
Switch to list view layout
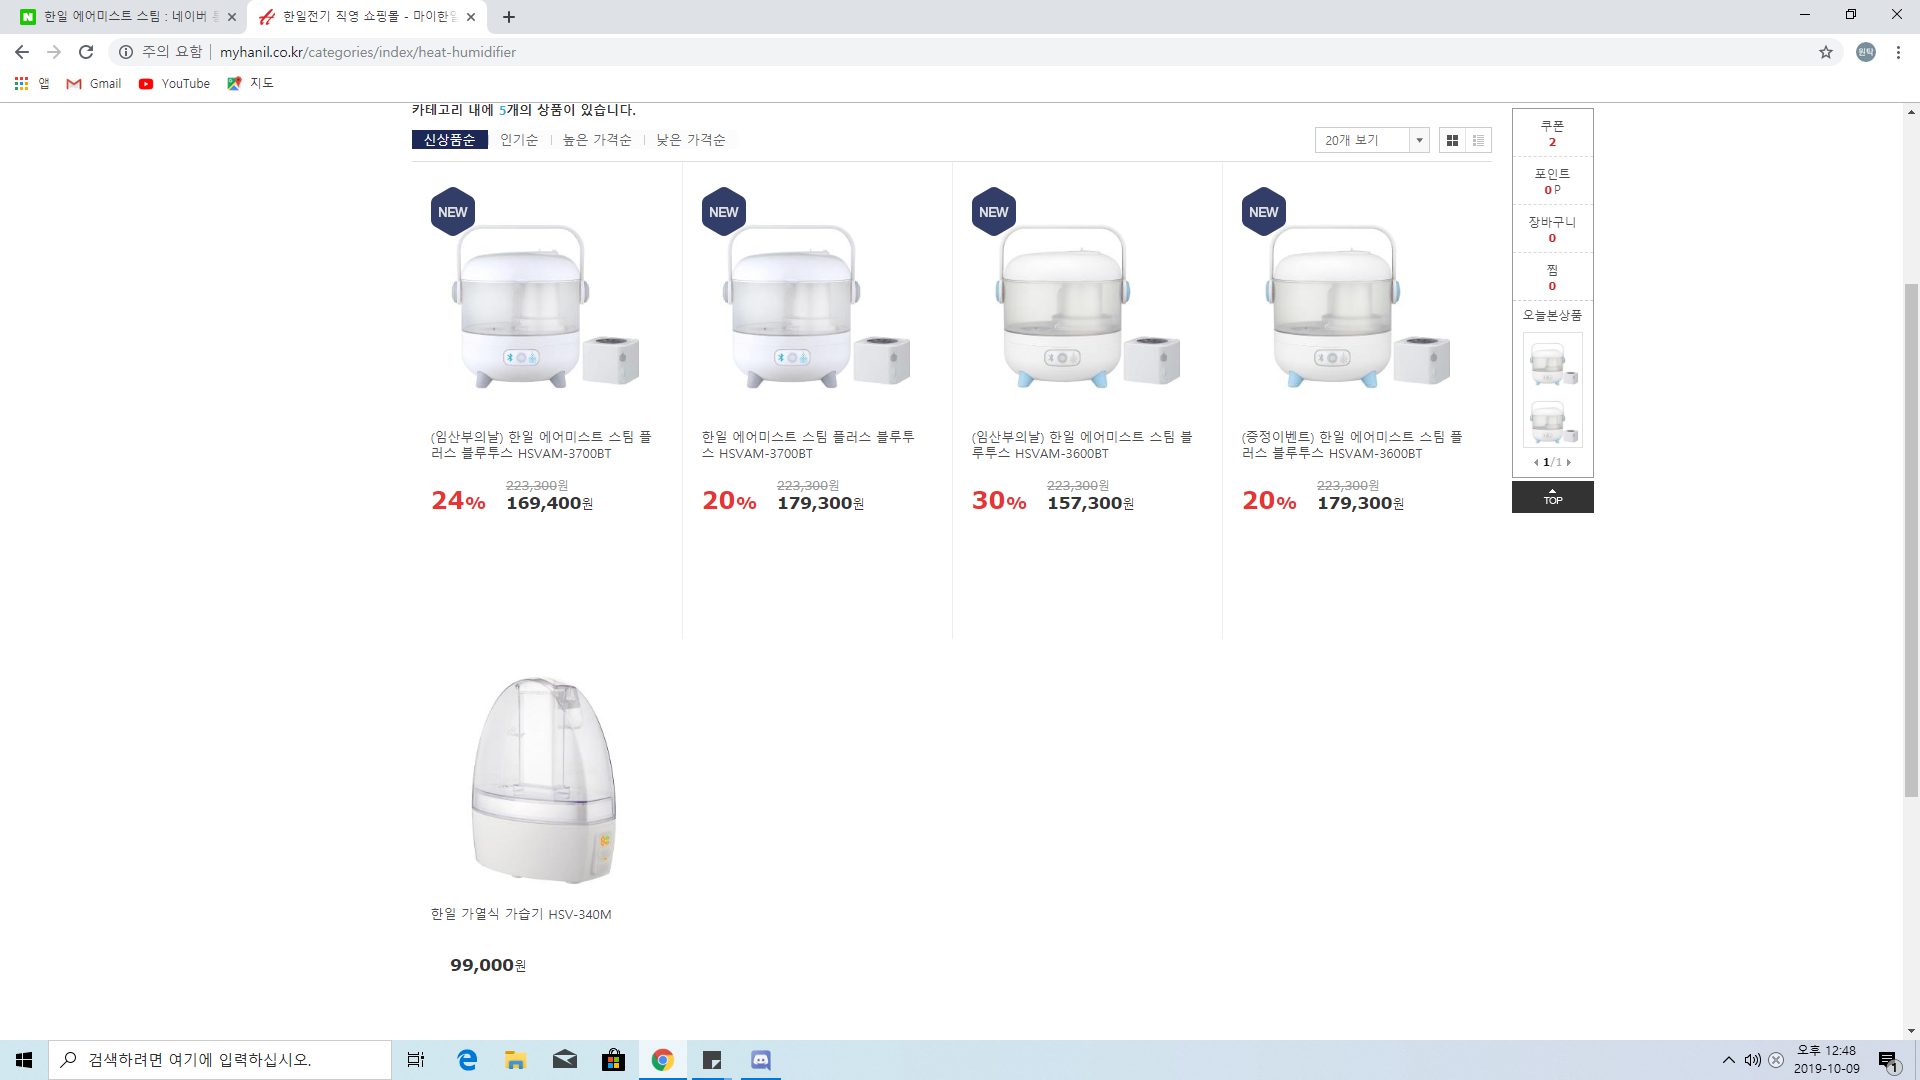tap(1478, 140)
